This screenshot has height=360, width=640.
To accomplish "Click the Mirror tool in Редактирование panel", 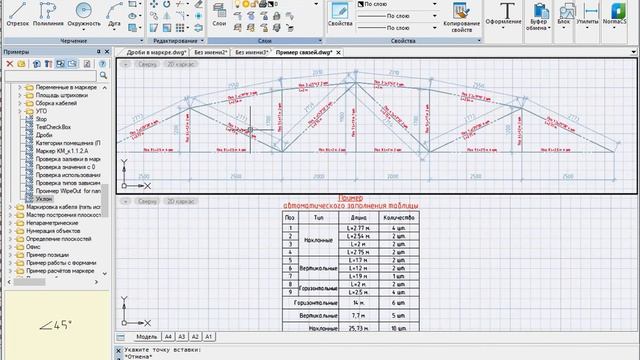I will click(x=167, y=16).
